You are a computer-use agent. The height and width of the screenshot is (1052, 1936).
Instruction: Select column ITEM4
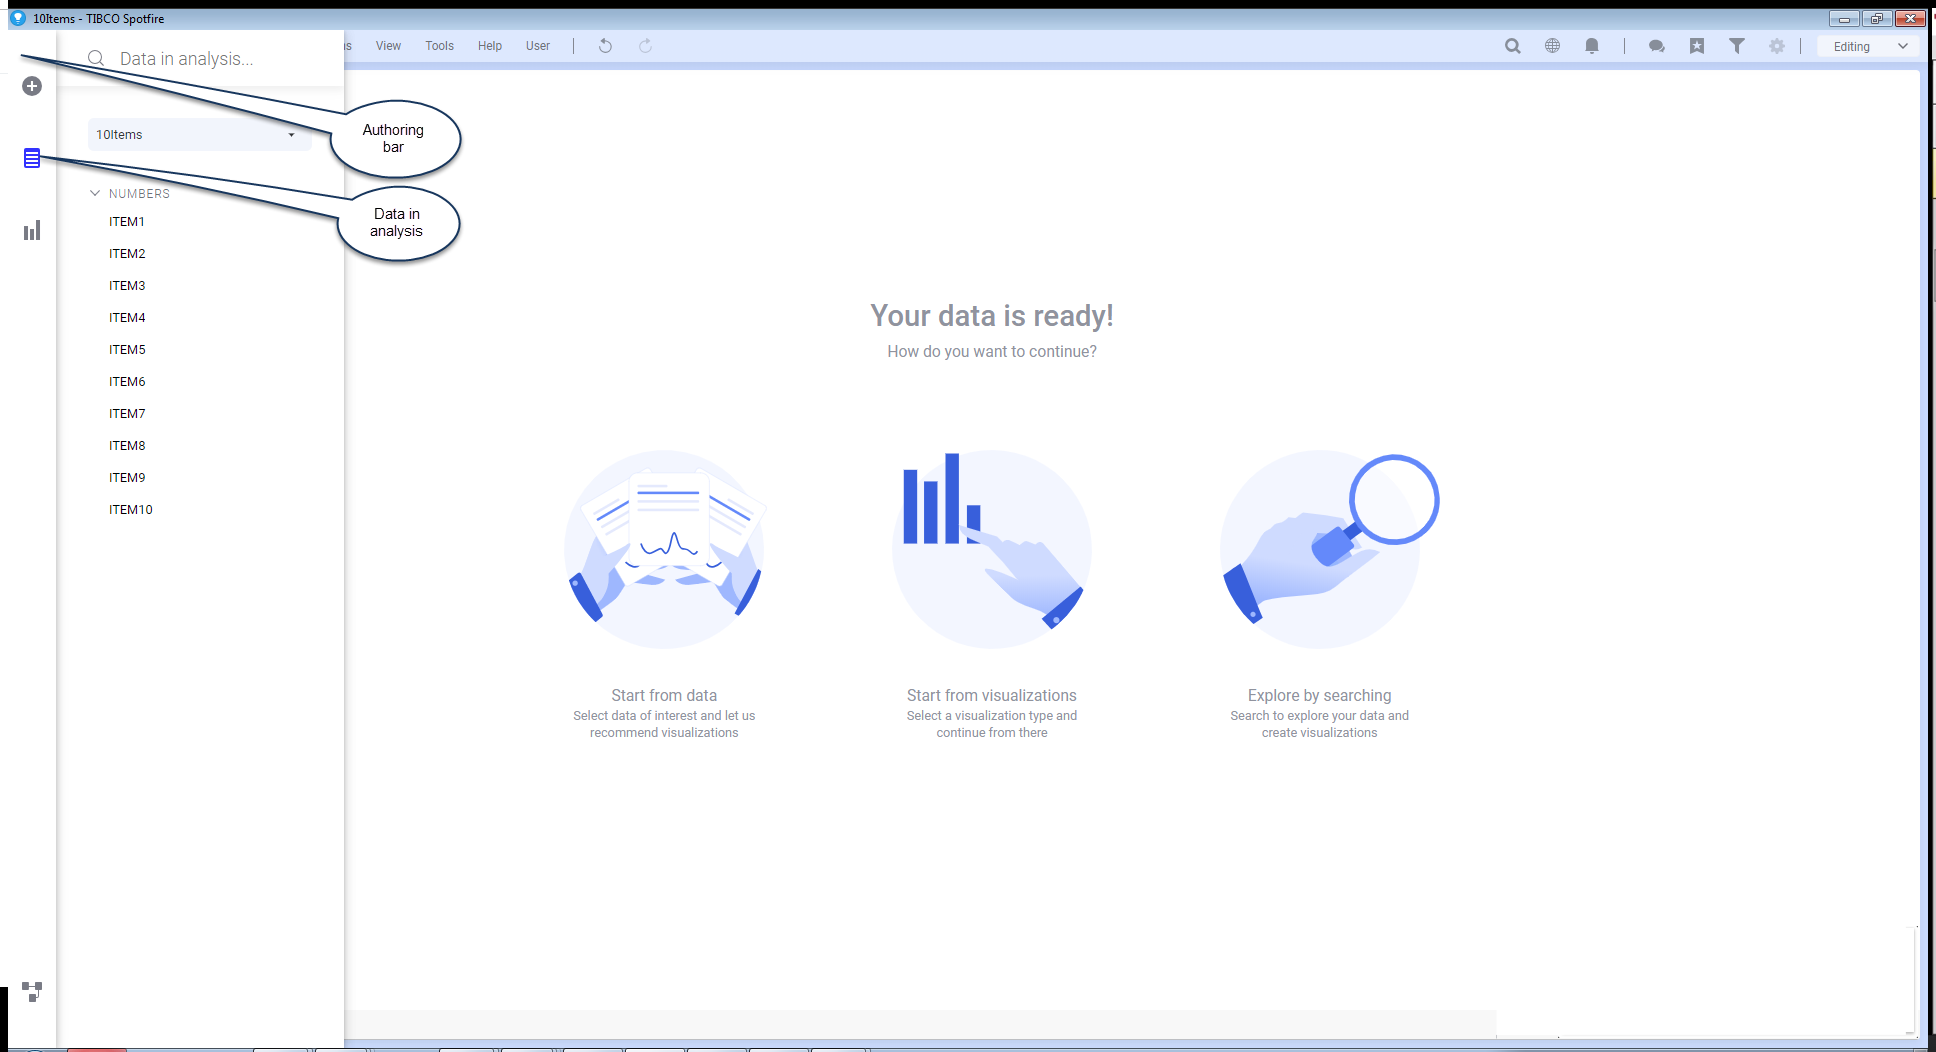point(127,318)
